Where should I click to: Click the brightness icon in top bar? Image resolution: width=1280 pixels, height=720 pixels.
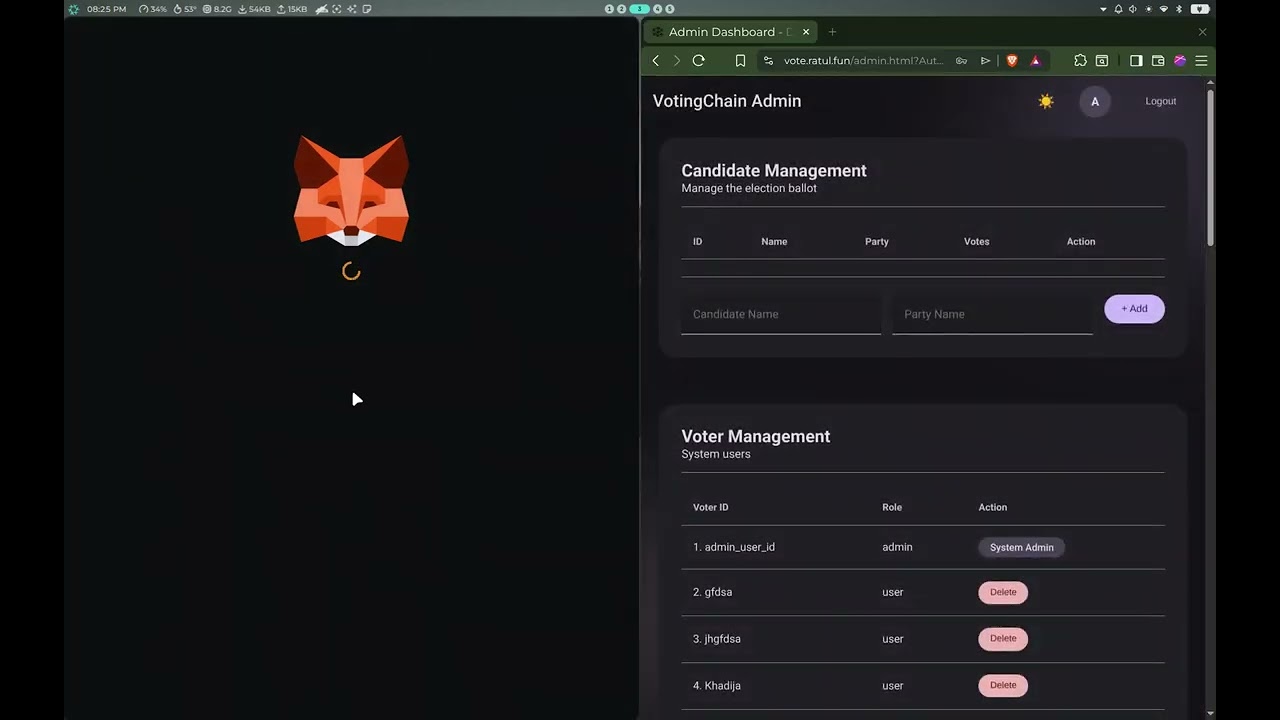tap(1148, 9)
